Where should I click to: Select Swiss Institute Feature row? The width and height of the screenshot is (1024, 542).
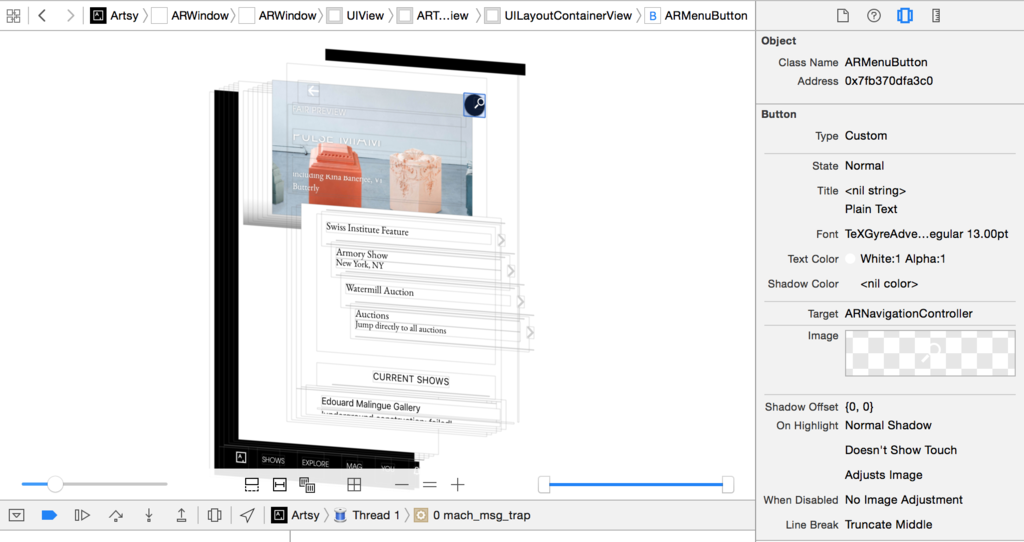click(x=367, y=229)
